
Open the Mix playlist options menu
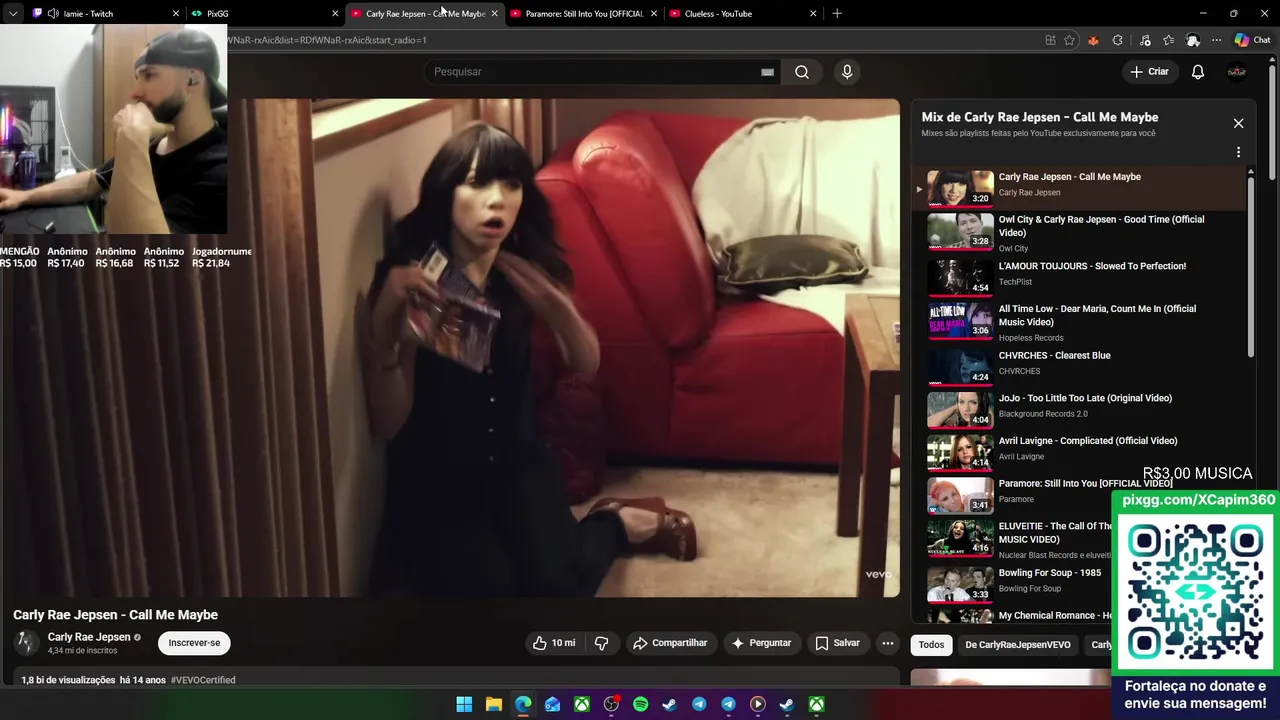[x=1238, y=152]
